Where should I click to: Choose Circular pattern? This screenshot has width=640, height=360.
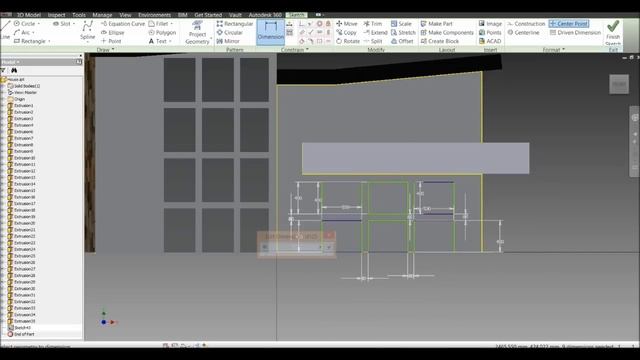click(x=229, y=32)
